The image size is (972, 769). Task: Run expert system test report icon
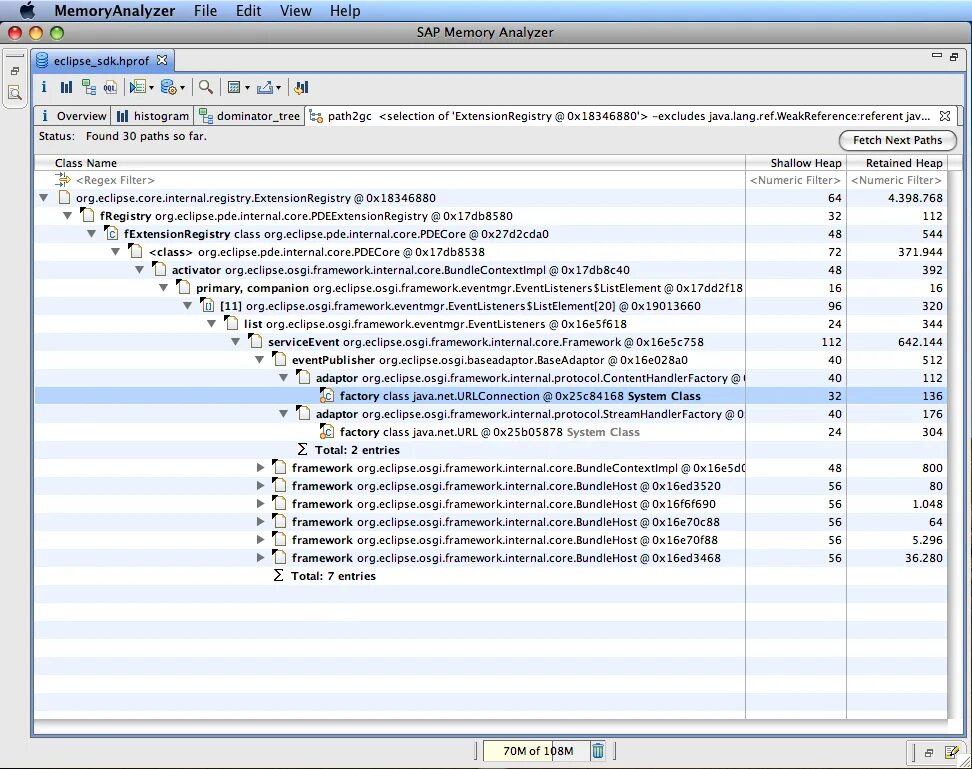[138, 87]
